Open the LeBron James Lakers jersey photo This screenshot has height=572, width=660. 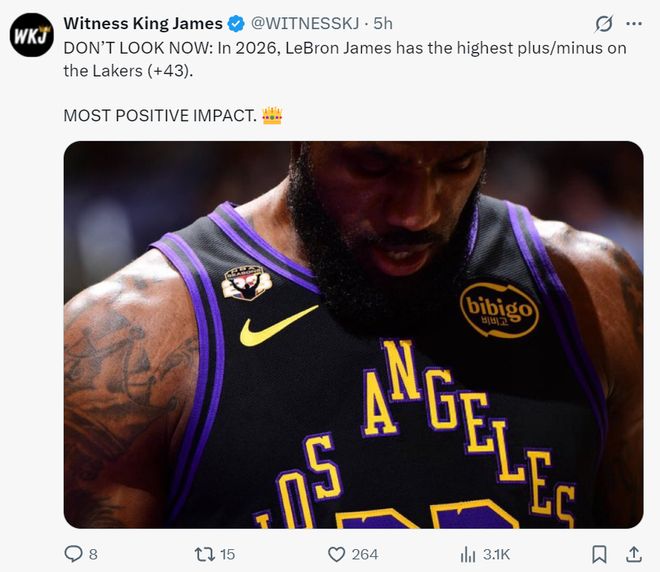pos(353,334)
